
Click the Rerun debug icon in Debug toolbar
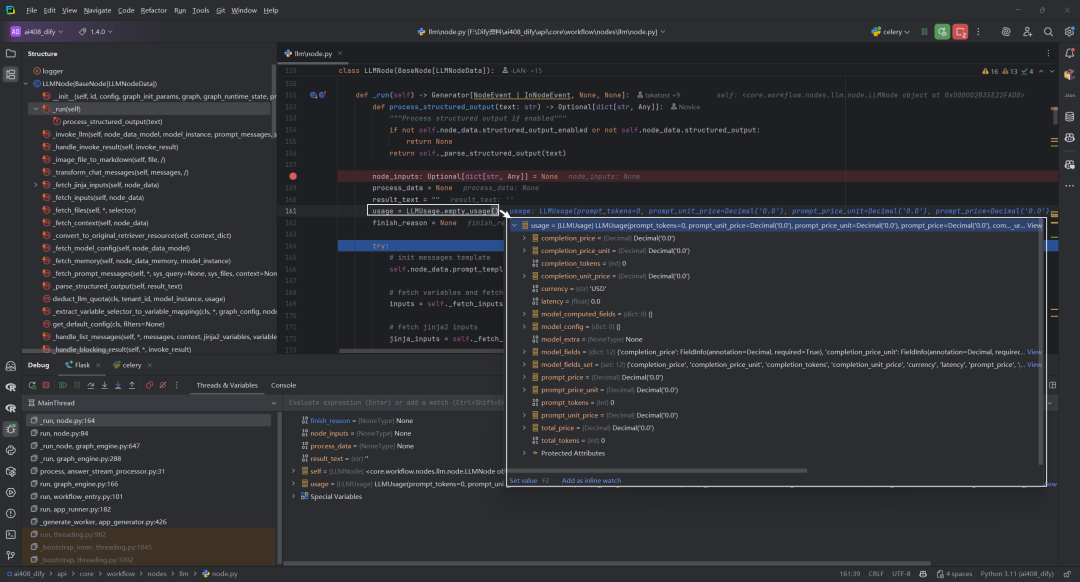tap(32, 385)
